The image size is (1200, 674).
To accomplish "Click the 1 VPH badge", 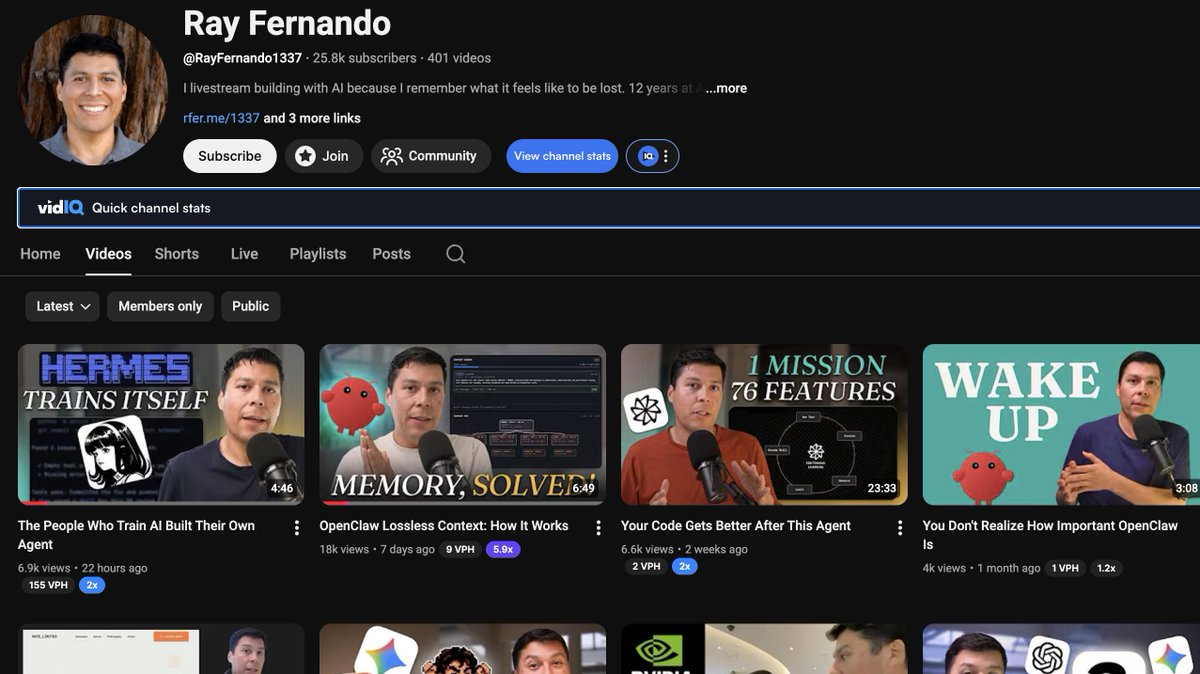I will (1066, 568).
